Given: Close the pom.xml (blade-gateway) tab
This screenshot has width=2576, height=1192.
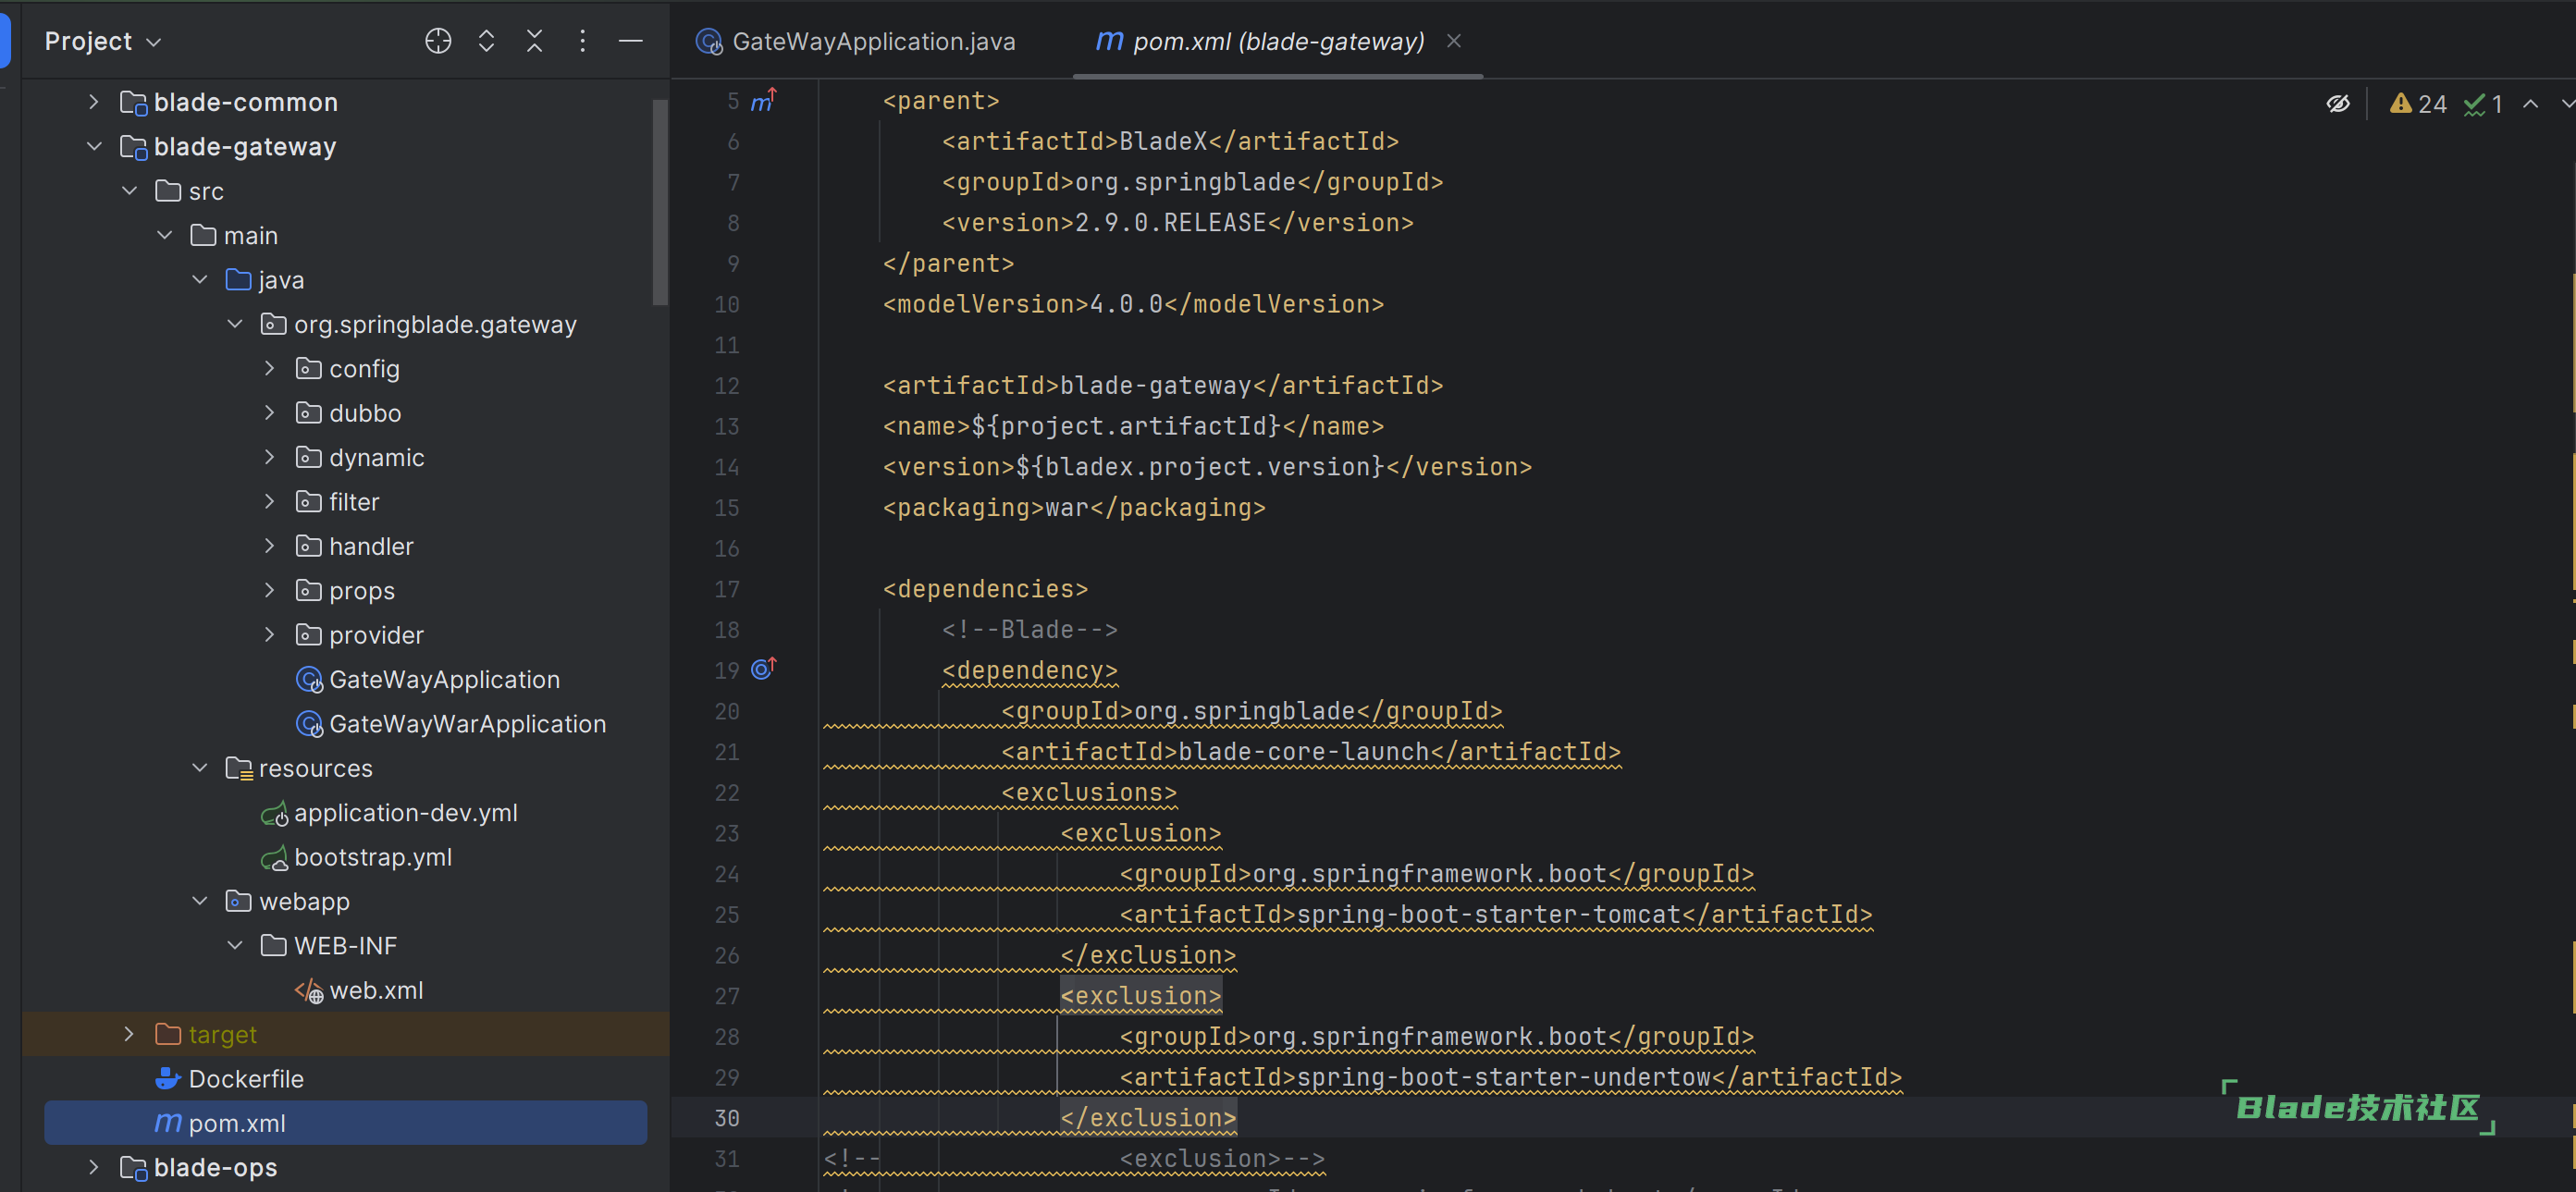Looking at the screenshot, I should pyautogui.click(x=1454, y=41).
